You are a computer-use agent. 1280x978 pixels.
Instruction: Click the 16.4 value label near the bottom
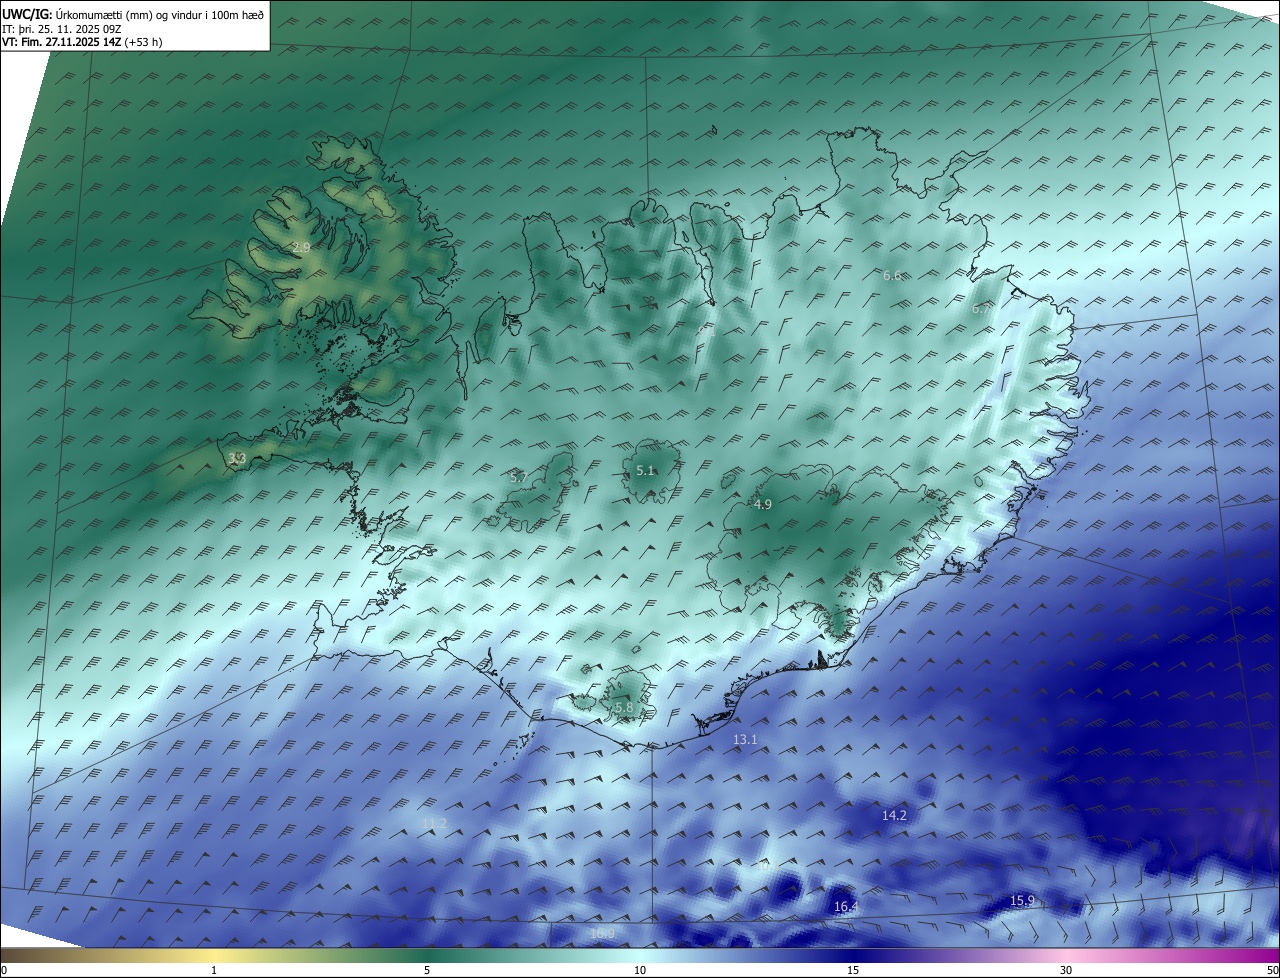click(x=846, y=906)
